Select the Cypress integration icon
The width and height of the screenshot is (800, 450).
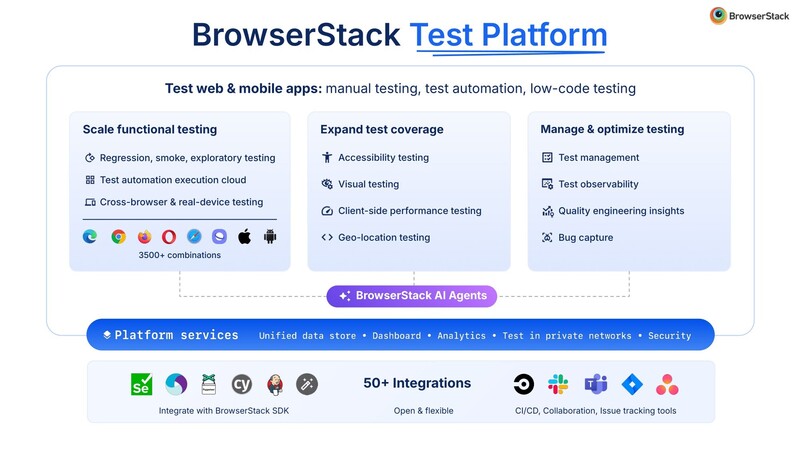coord(241,384)
